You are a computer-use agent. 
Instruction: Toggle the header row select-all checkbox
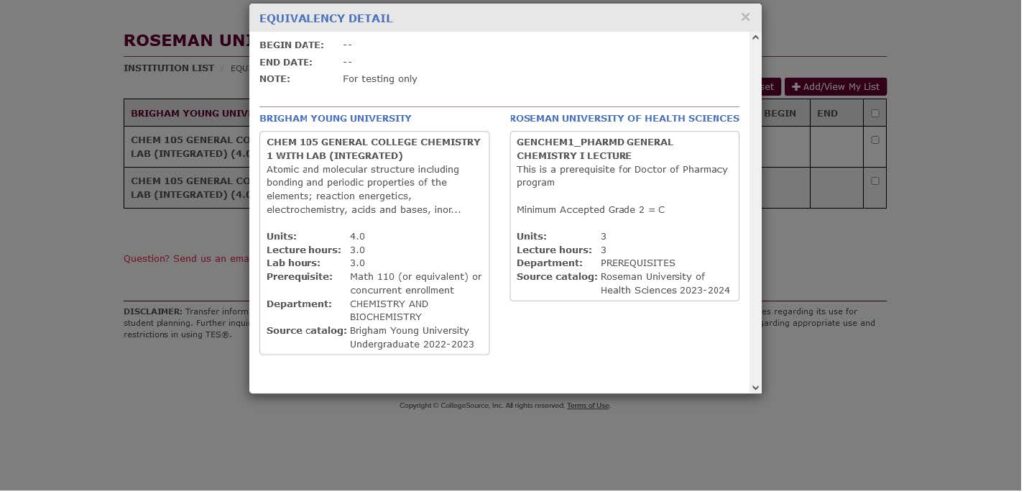tap(874, 113)
